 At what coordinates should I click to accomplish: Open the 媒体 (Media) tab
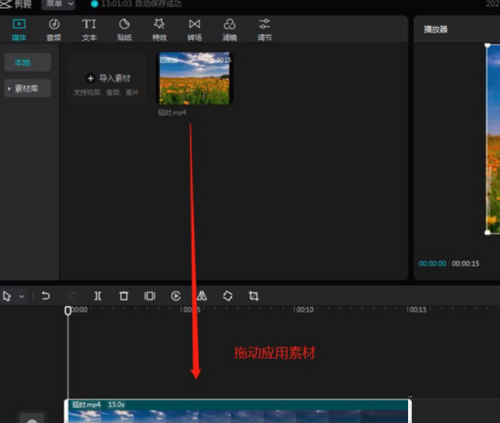pyautogui.click(x=19, y=30)
